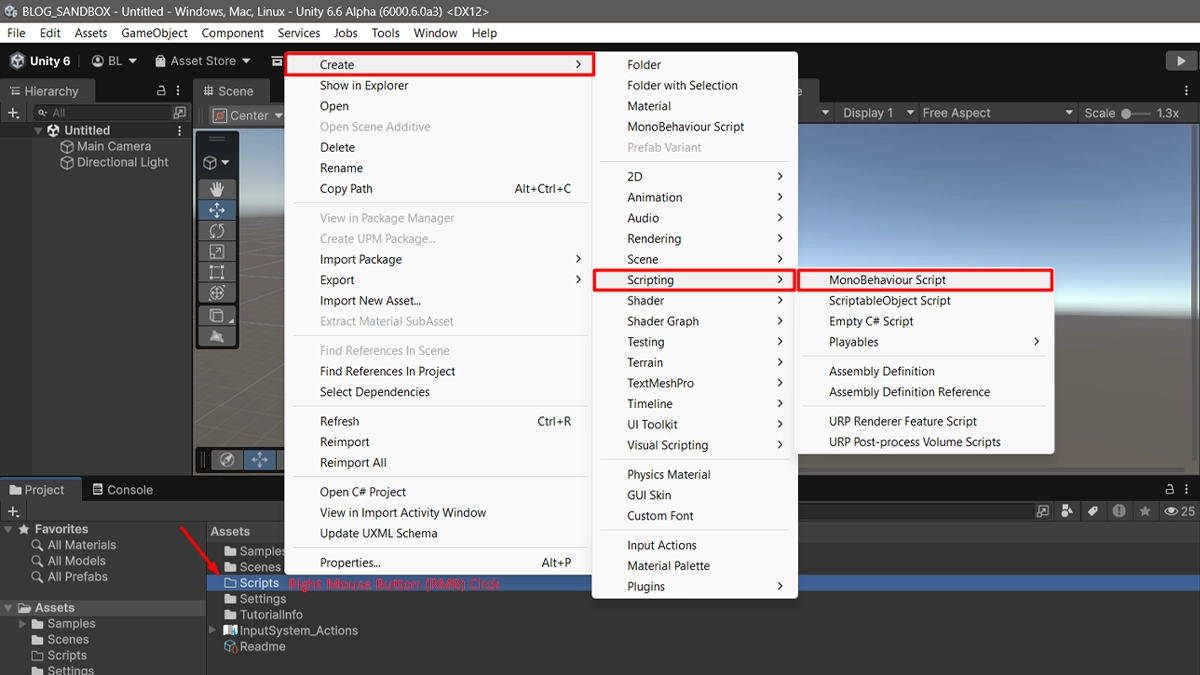1200x675 pixels.
Task: Open the File menu
Action: [16, 33]
